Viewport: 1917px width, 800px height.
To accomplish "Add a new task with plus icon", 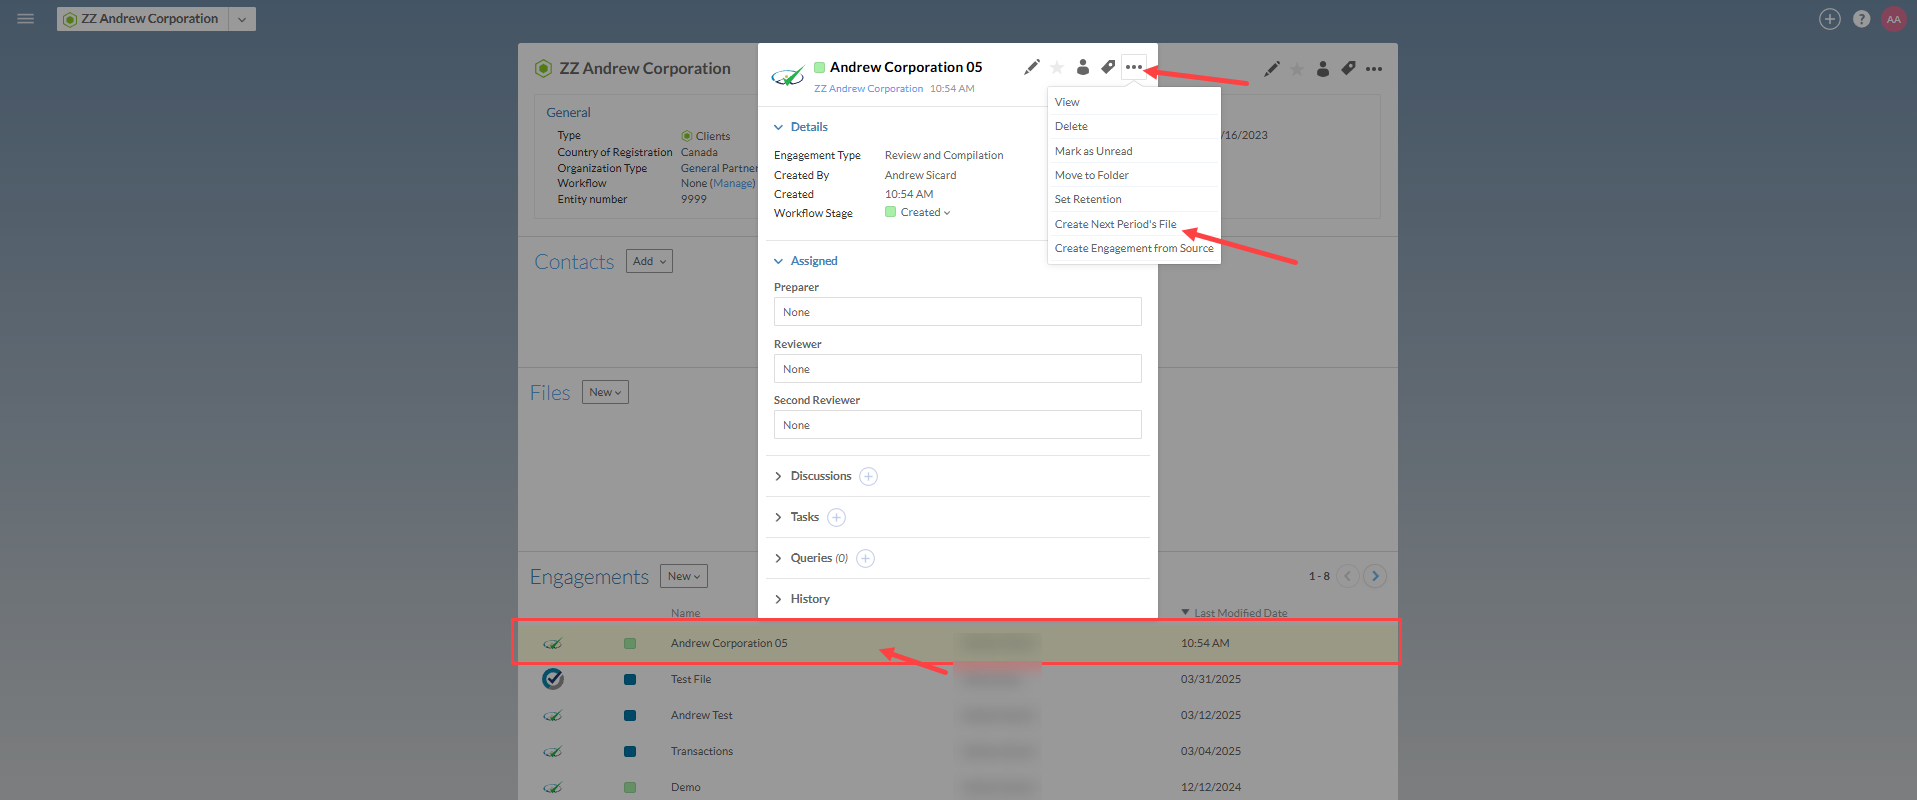I will 836,517.
